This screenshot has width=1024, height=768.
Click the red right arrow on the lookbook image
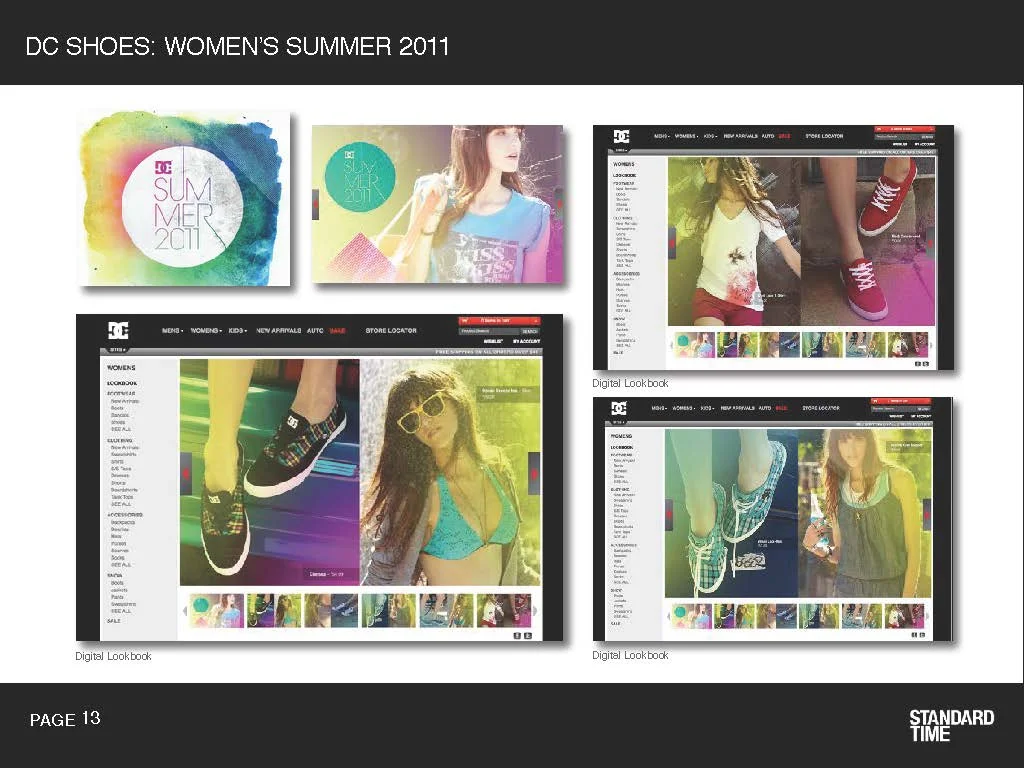point(536,473)
